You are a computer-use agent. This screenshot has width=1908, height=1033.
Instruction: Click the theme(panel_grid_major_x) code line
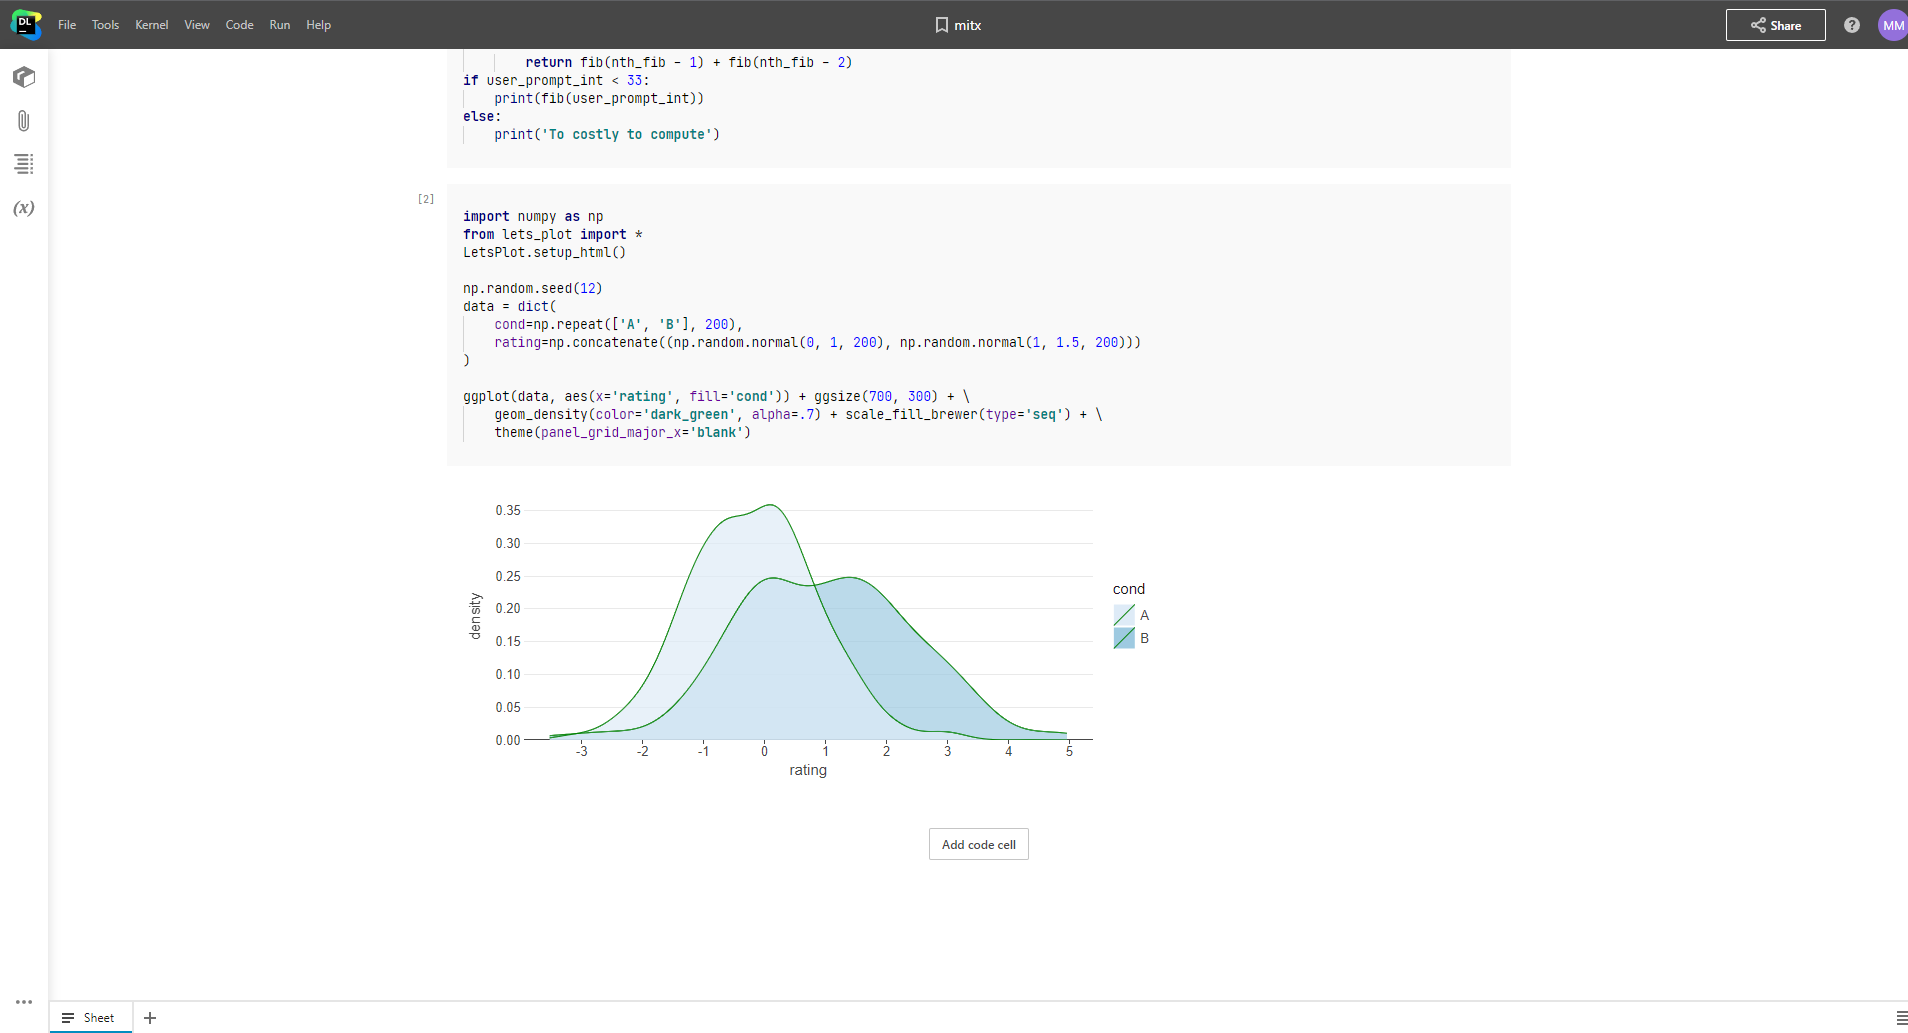click(622, 432)
